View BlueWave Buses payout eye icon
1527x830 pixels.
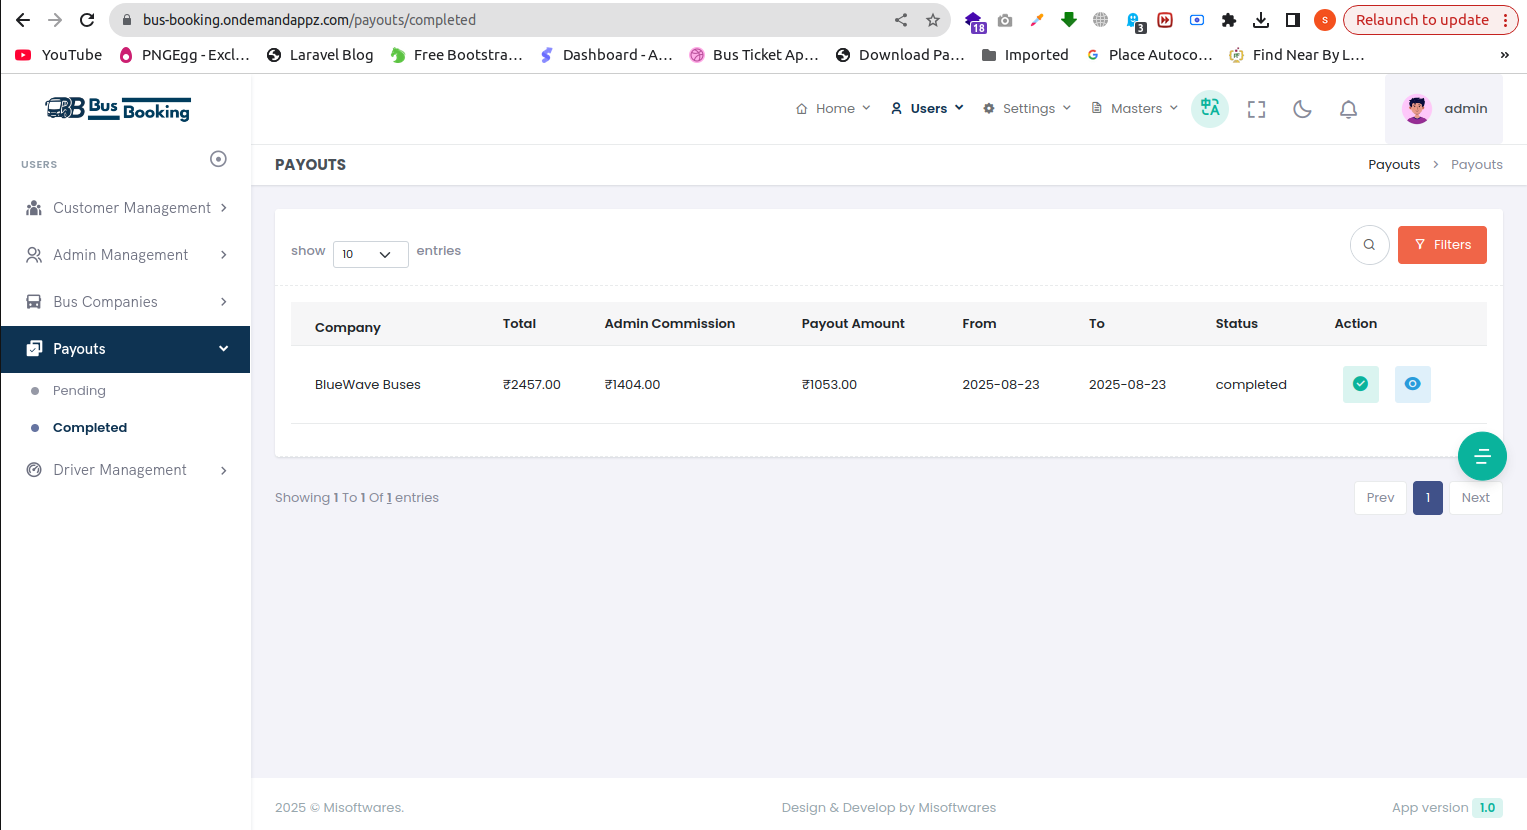[1413, 384]
